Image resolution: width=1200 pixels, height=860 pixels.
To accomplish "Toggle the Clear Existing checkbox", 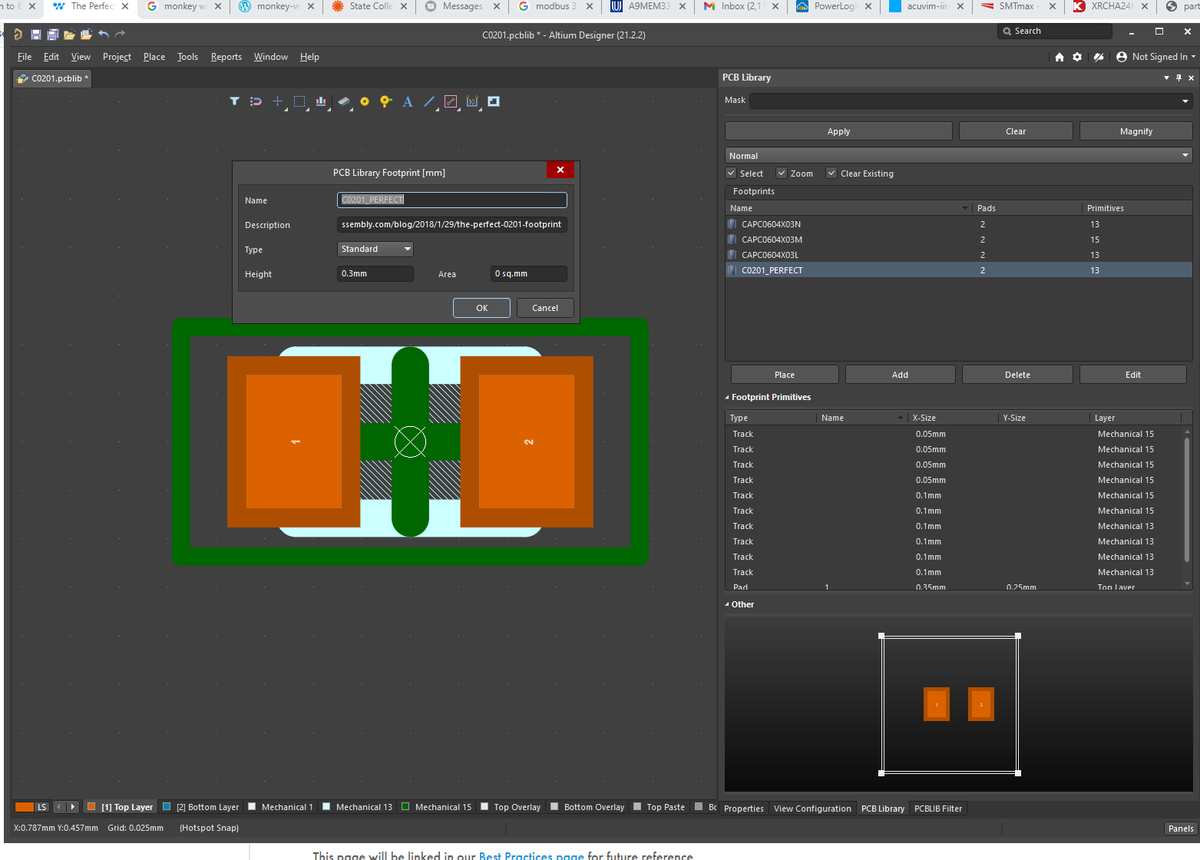I will pos(832,173).
